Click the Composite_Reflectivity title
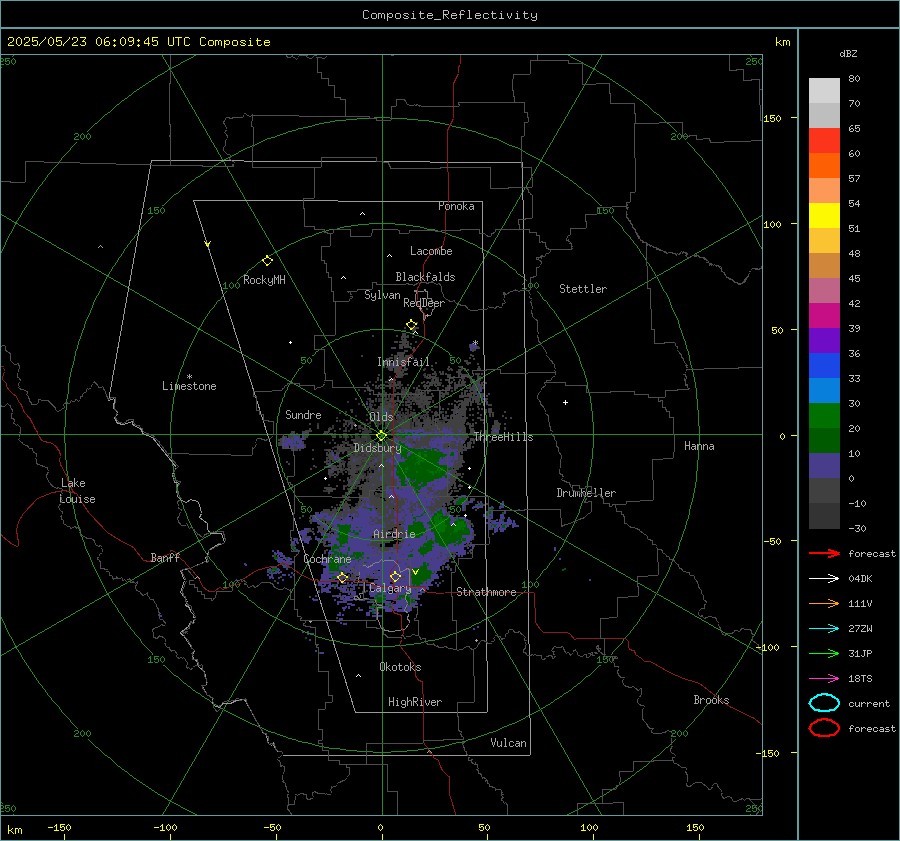This screenshot has height=841, width=900. pyautogui.click(x=450, y=15)
